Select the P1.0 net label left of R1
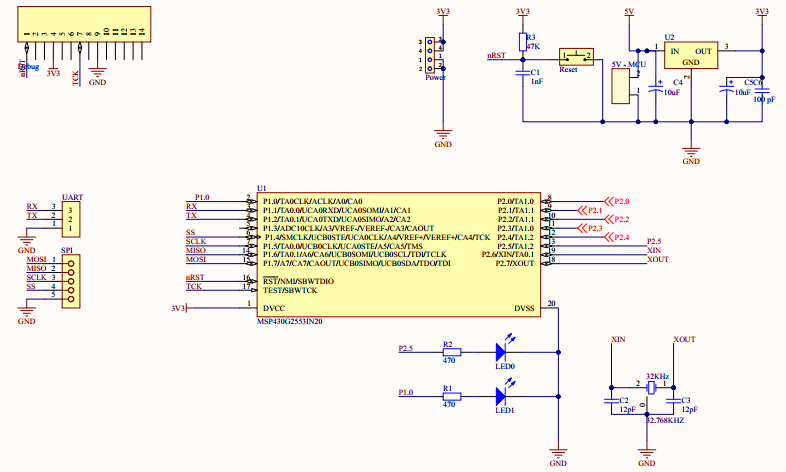The width and height of the screenshot is (786, 472). point(406,392)
